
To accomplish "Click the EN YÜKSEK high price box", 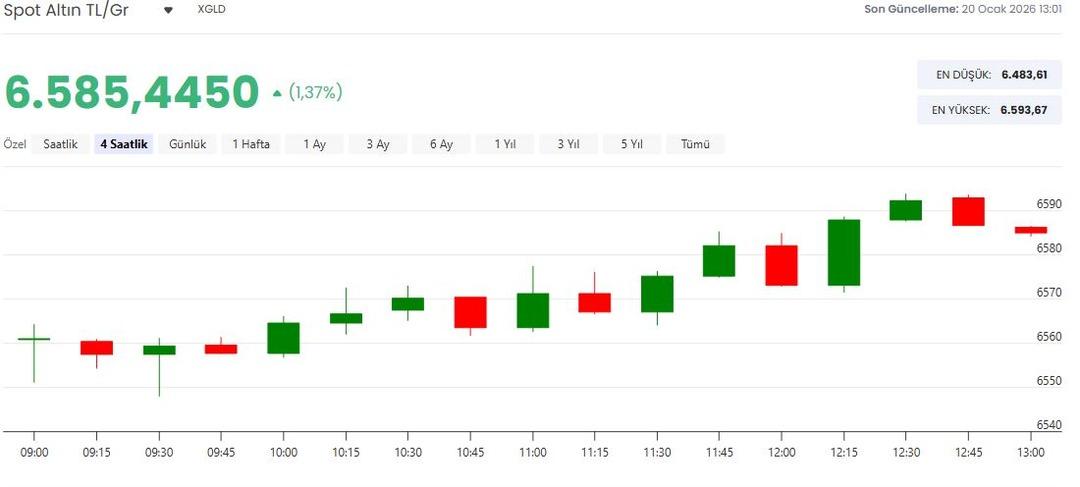I will pyautogui.click(x=989, y=109).
